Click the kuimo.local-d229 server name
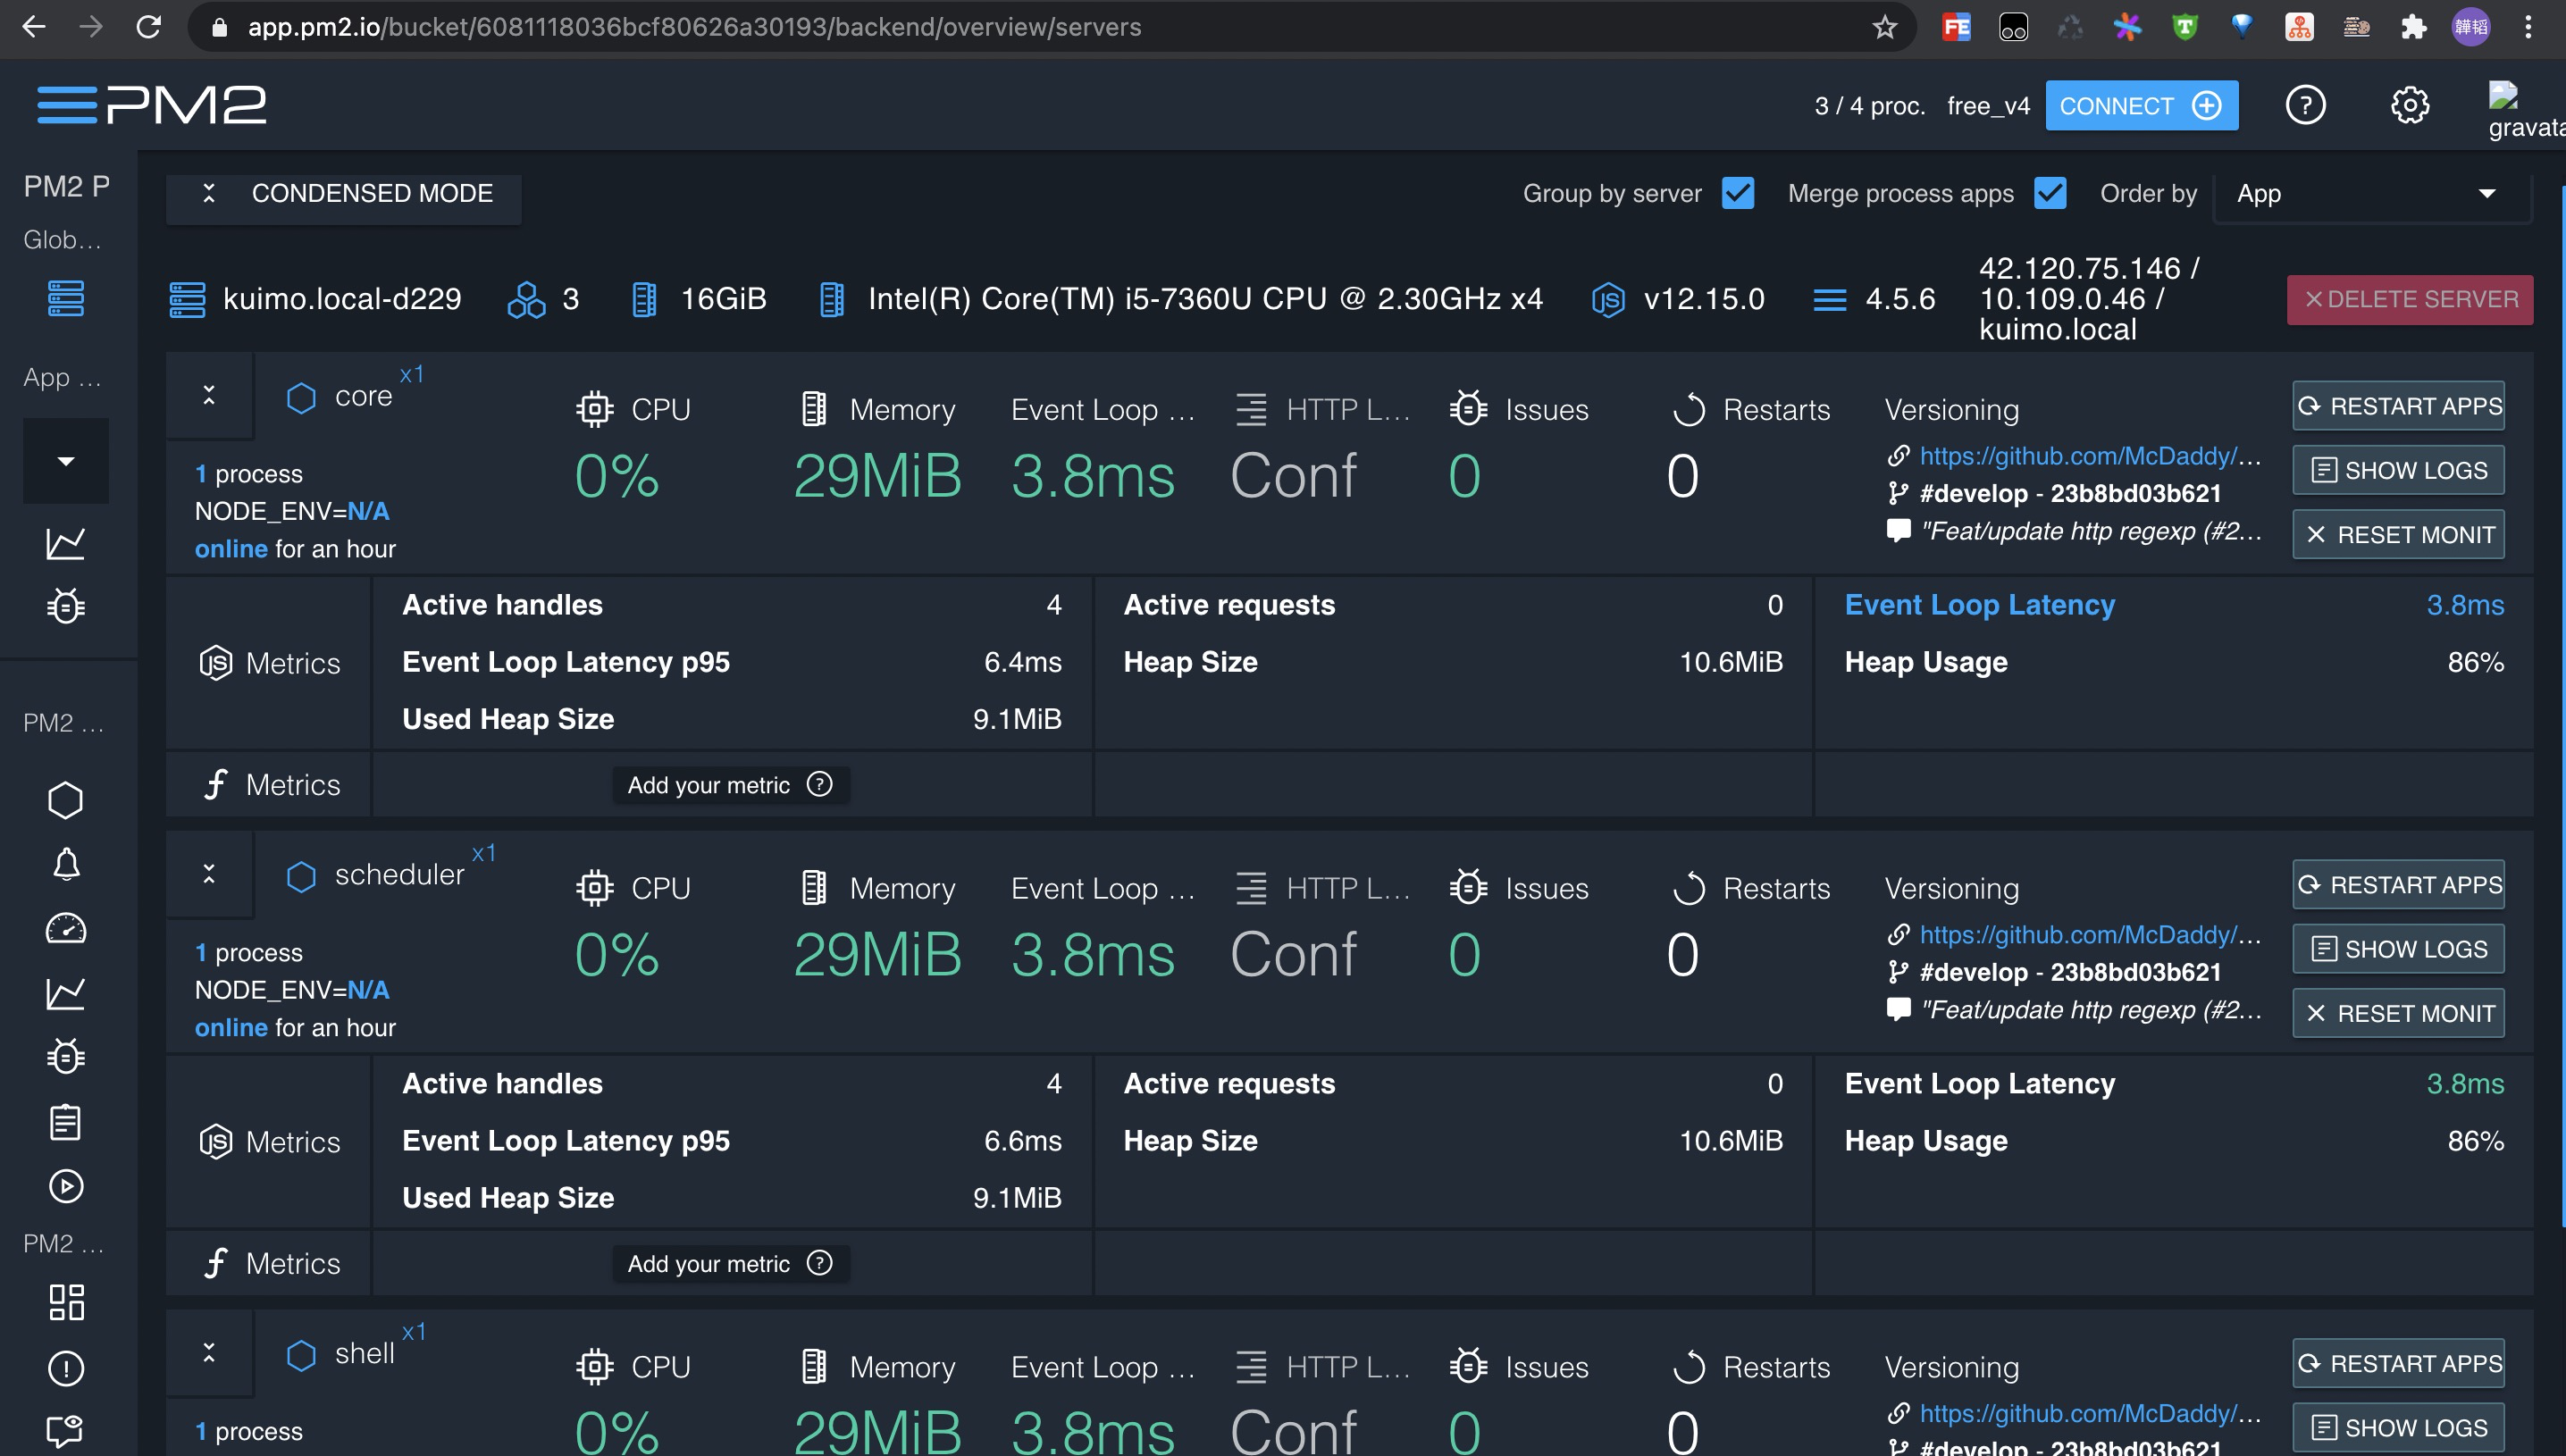Screen dimensions: 2566x1456 point(342,299)
